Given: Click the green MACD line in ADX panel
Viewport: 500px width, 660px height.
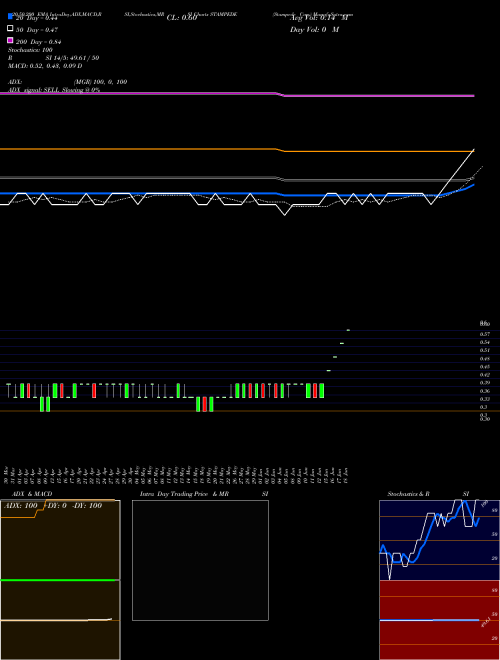Looking at the screenshot, I should pyautogui.click(x=60, y=580).
